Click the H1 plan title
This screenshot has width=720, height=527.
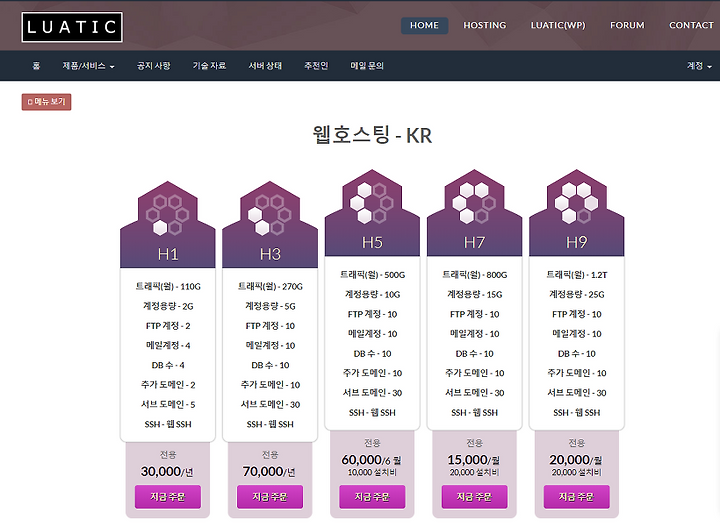click(x=168, y=254)
